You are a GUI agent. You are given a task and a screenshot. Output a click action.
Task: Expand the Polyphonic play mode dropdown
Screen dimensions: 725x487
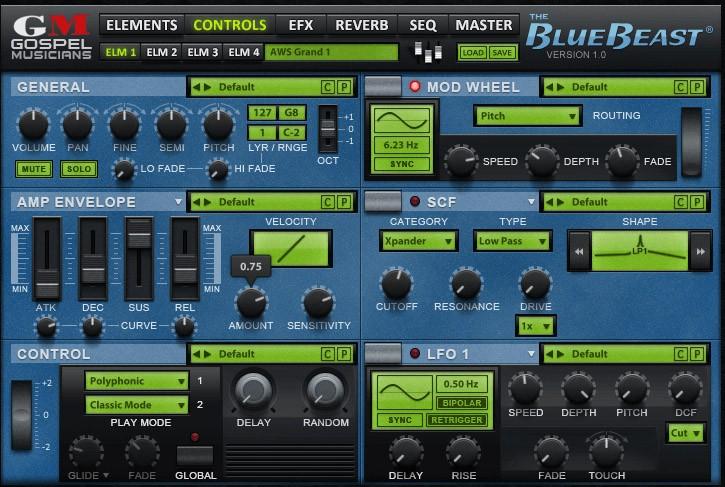[x=136, y=381]
